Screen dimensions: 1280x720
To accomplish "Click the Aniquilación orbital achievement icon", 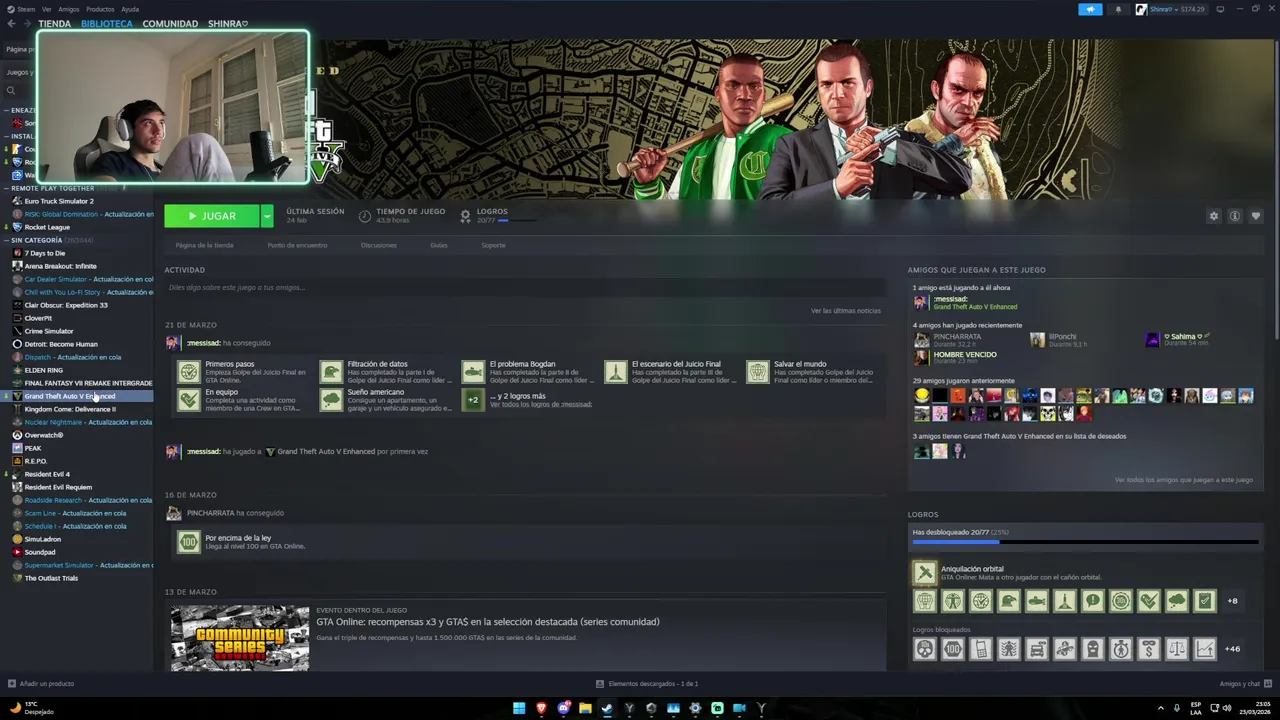I will 925,573.
